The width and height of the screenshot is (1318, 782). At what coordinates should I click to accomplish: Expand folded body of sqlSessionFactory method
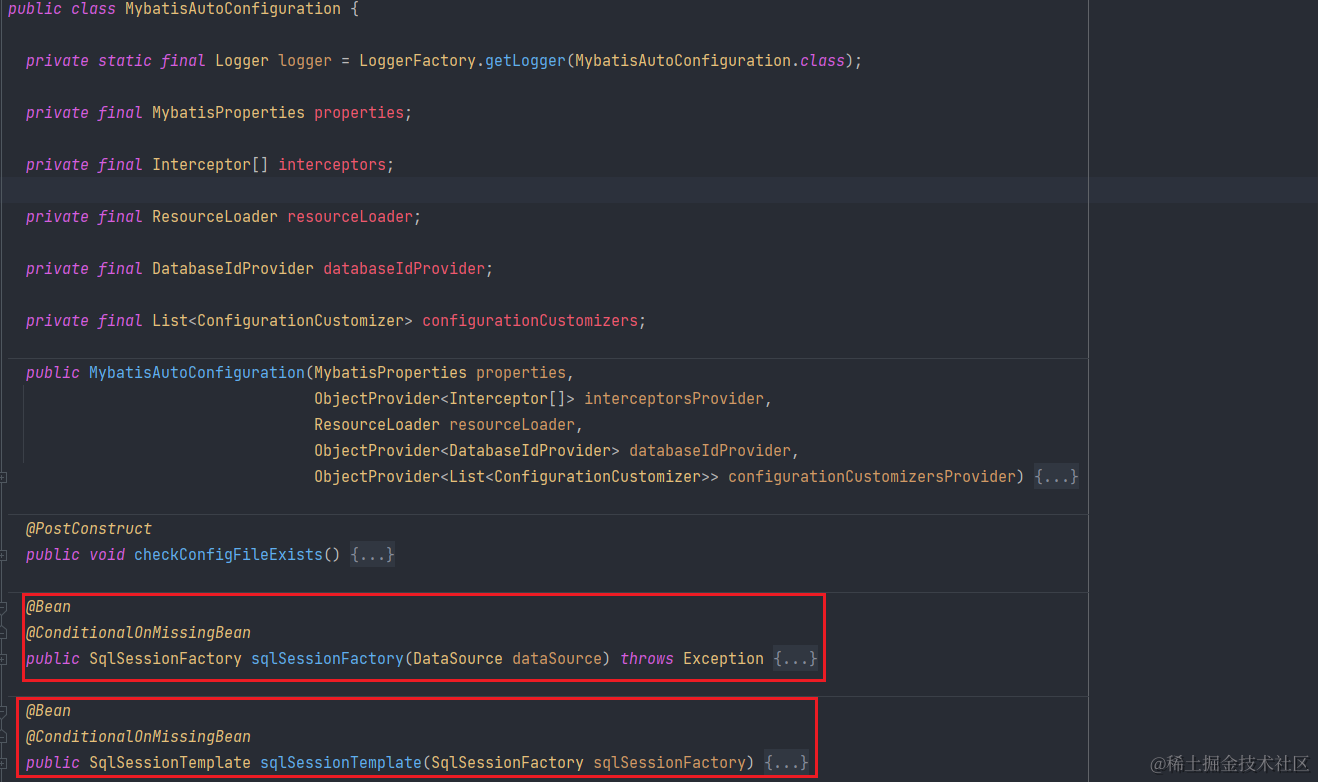click(x=795, y=659)
